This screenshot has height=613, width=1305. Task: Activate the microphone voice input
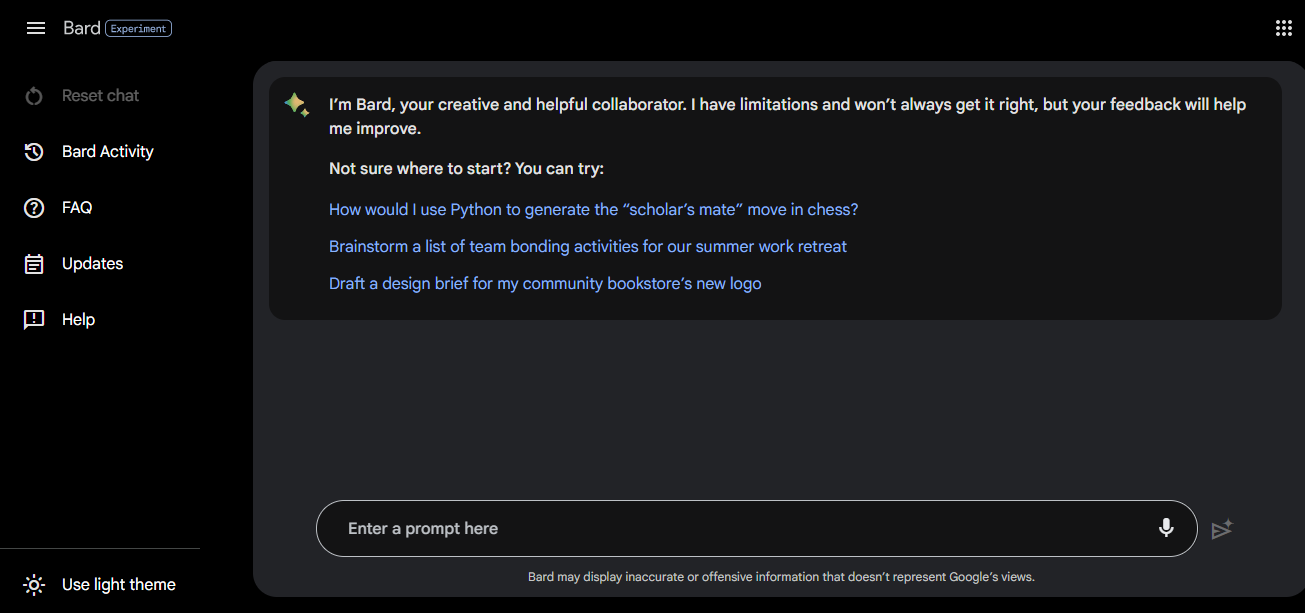[1166, 528]
